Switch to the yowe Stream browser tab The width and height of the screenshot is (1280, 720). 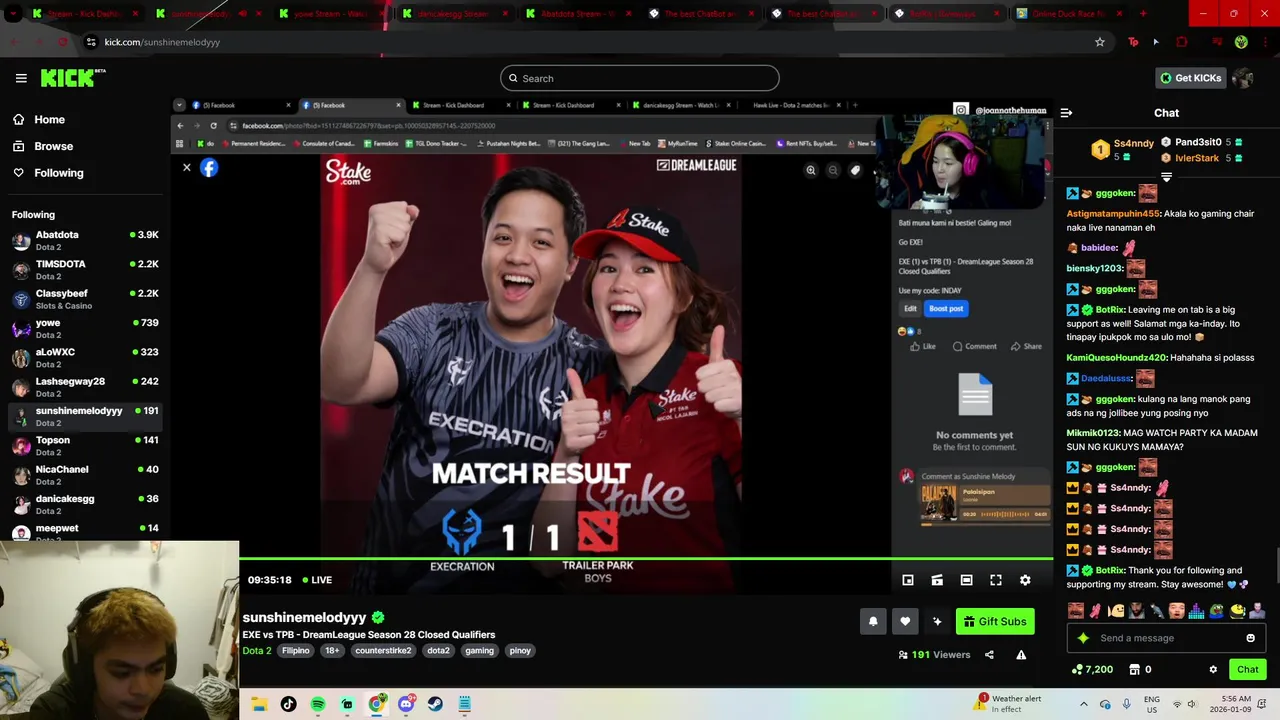[332, 14]
